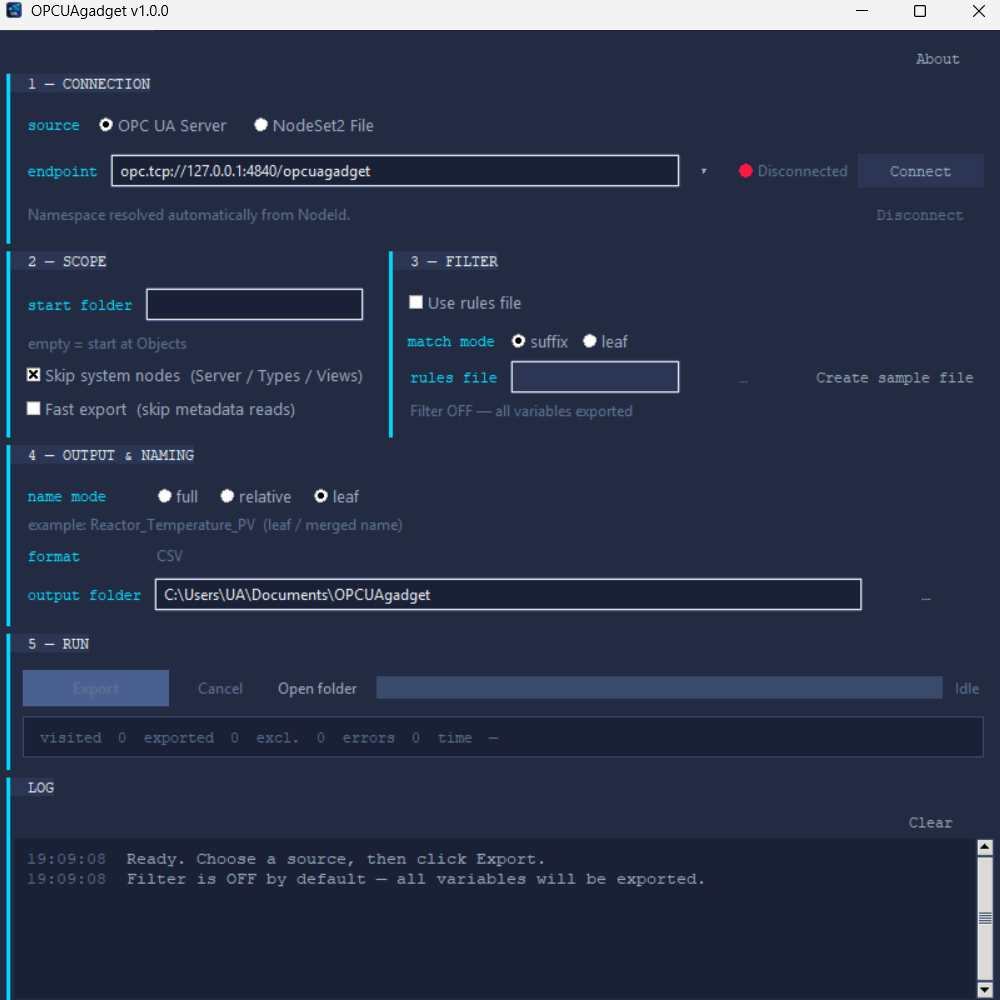Click the '1 — CONNECTION' section header

[89, 84]
